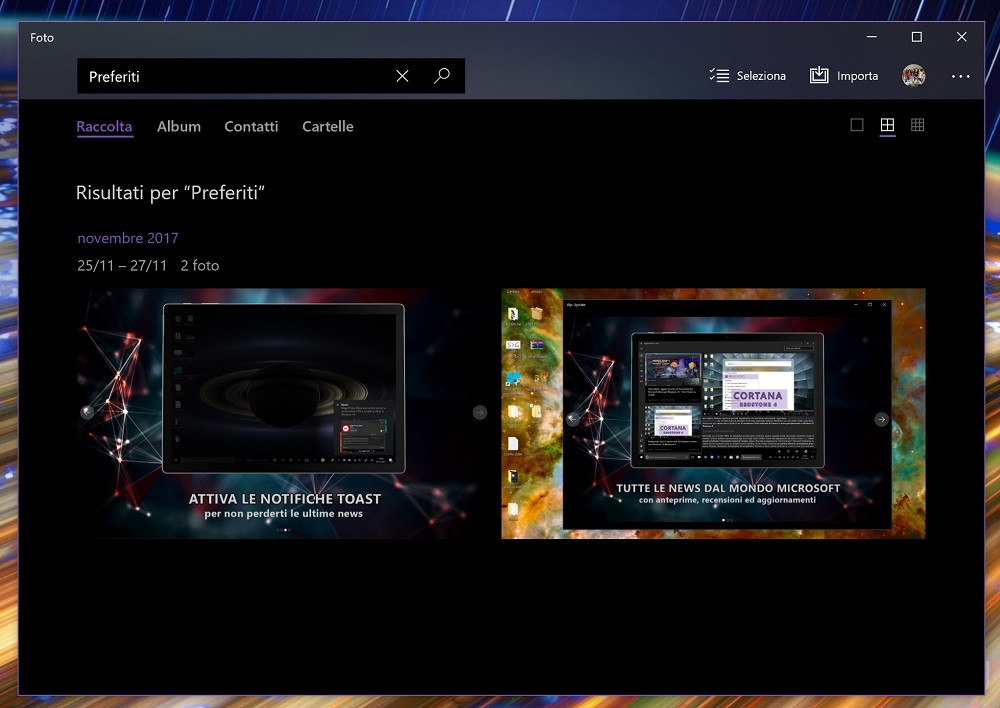Open the Contatti tab
This screenshot has height=708, width=1000.
pos(251,126)
